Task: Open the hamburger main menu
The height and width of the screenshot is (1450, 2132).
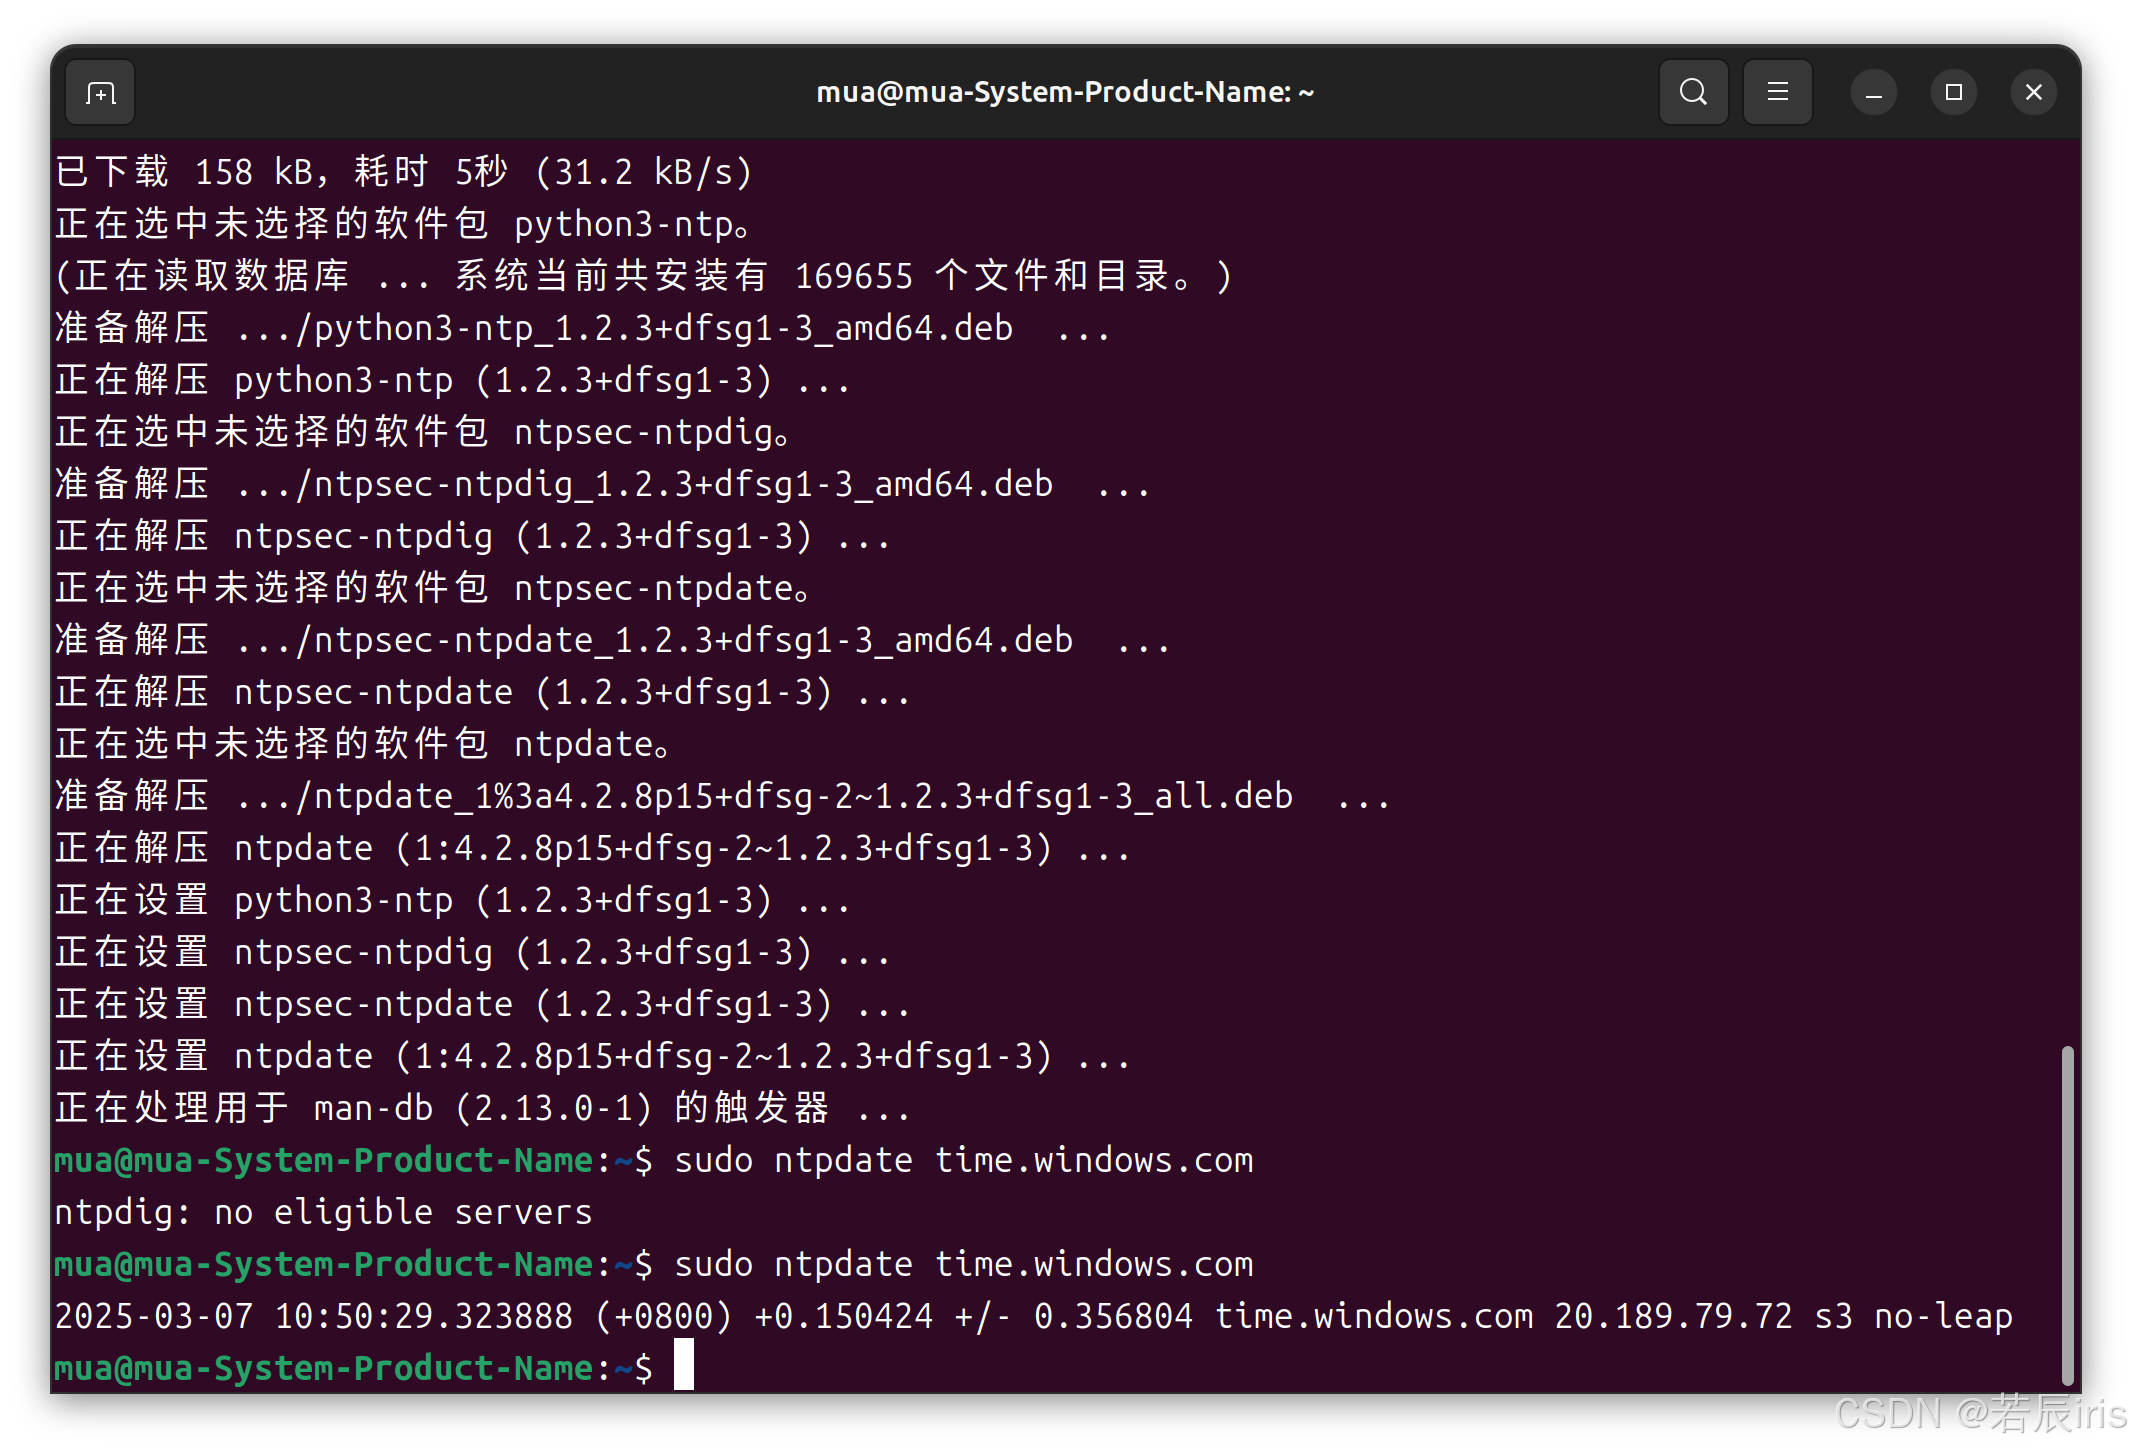Action: pos(1777,93)
